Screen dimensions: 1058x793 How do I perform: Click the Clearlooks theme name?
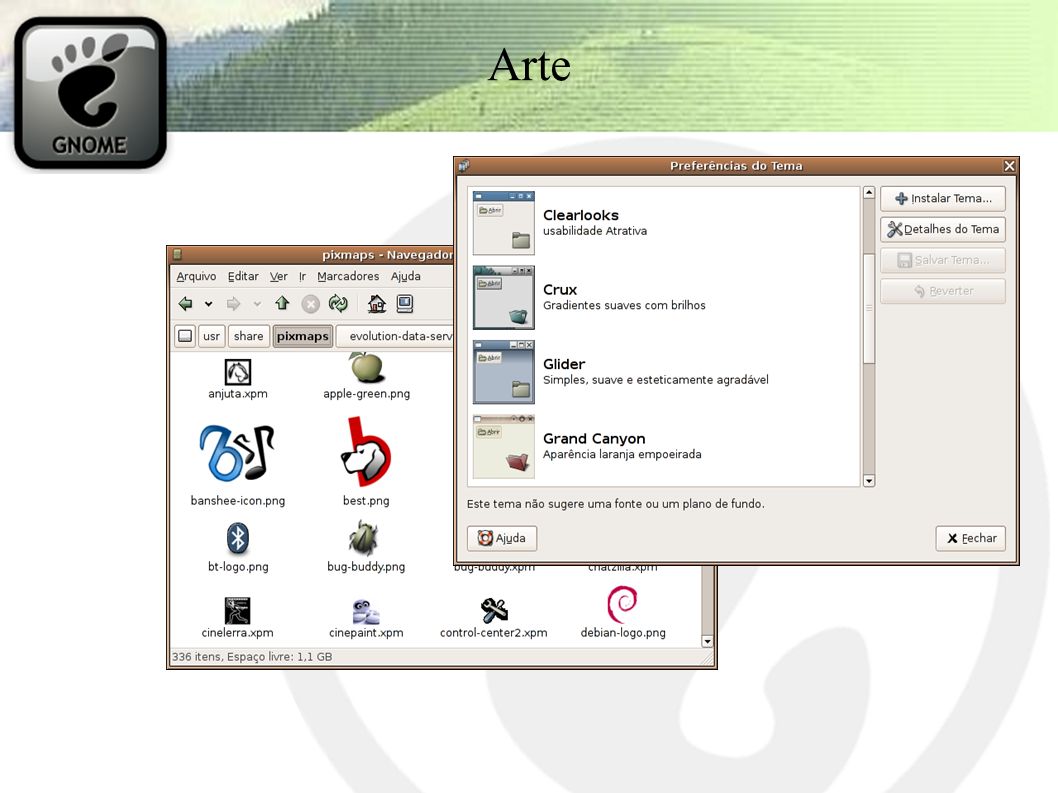581,215
